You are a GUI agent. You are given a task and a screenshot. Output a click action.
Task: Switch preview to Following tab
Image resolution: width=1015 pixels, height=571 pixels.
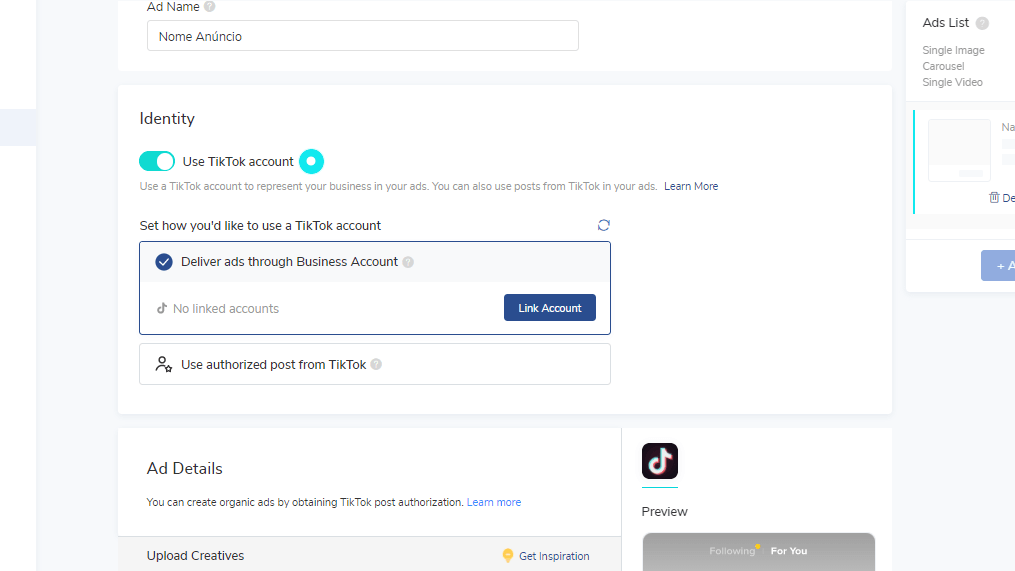(x=732, y=551)
